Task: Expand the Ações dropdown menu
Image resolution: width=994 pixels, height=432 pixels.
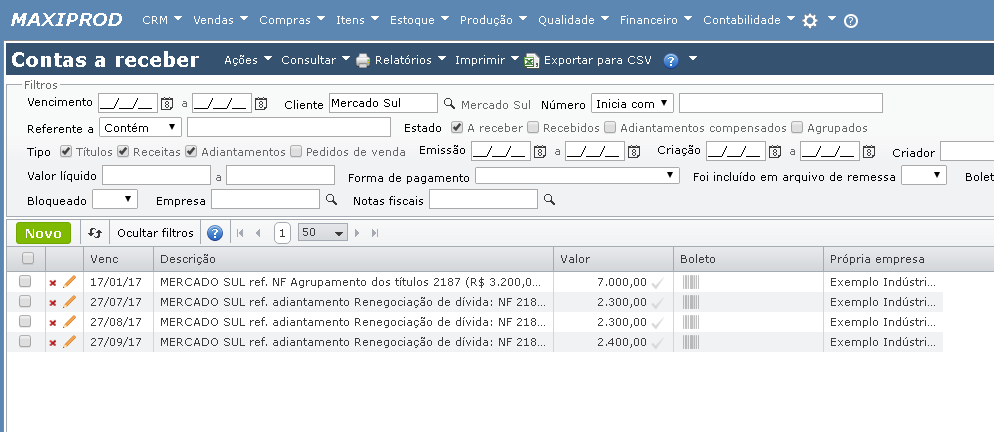Action: point(248,60)
